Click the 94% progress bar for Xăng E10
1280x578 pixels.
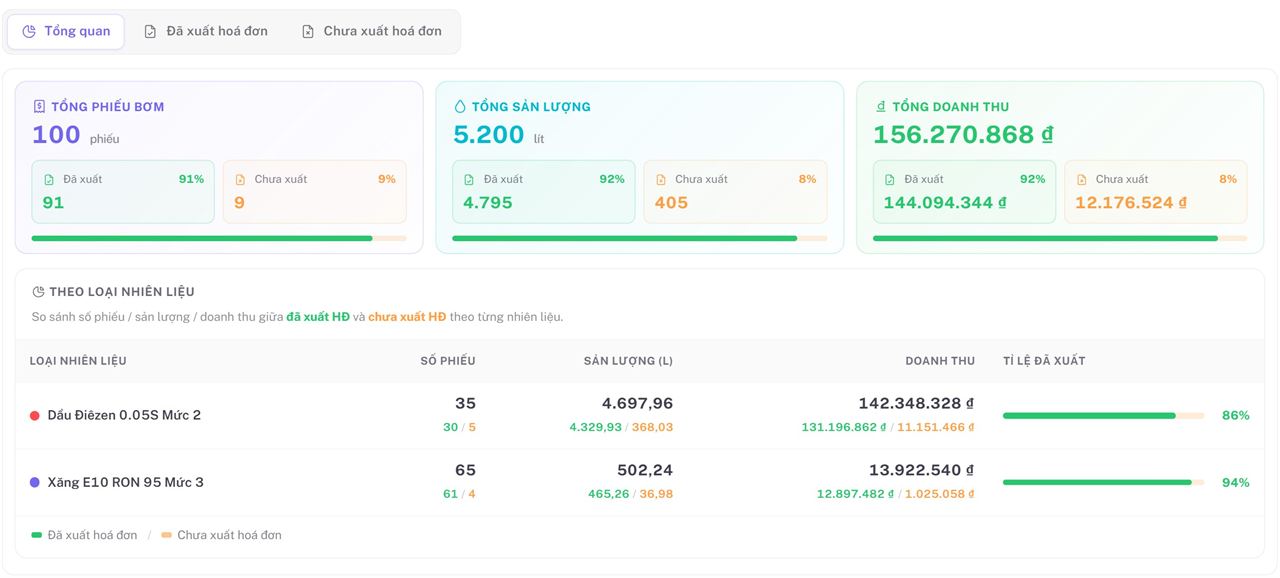point(1103,482)
